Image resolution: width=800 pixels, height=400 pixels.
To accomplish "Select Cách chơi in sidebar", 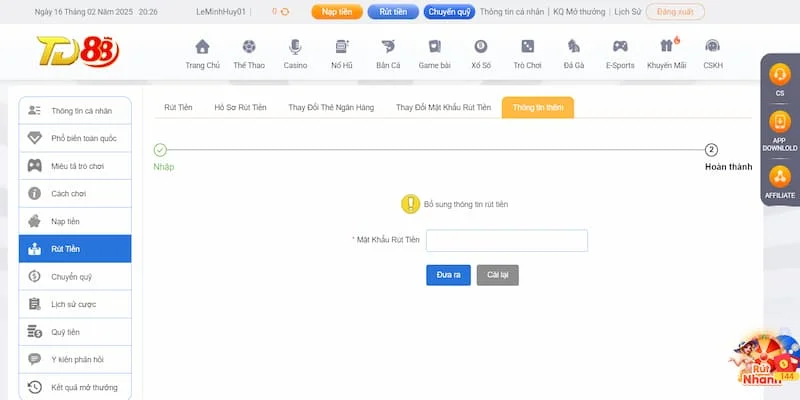I will [x=75, y=193].
